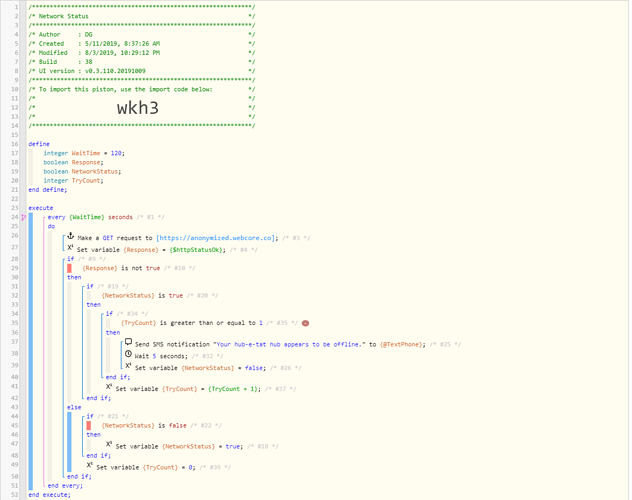Click the else keyword on line 43
This screenshot has width=632, height=500.
tap(74, 407)
